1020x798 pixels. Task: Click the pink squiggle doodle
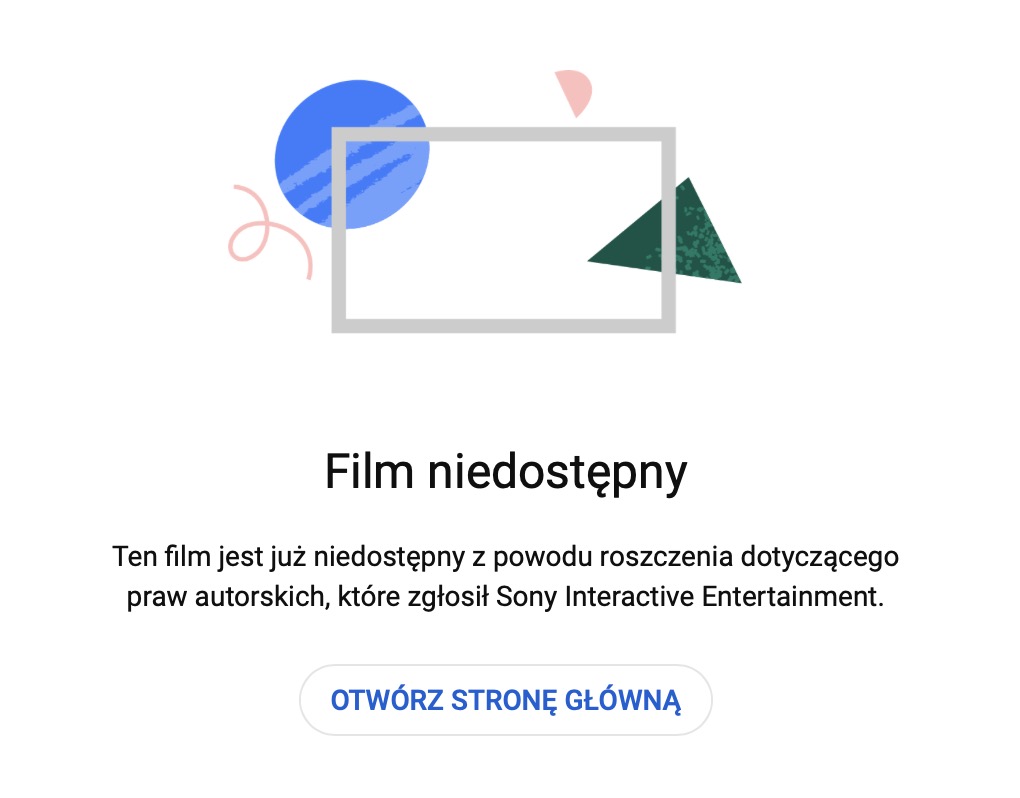(x=268, y=231)
